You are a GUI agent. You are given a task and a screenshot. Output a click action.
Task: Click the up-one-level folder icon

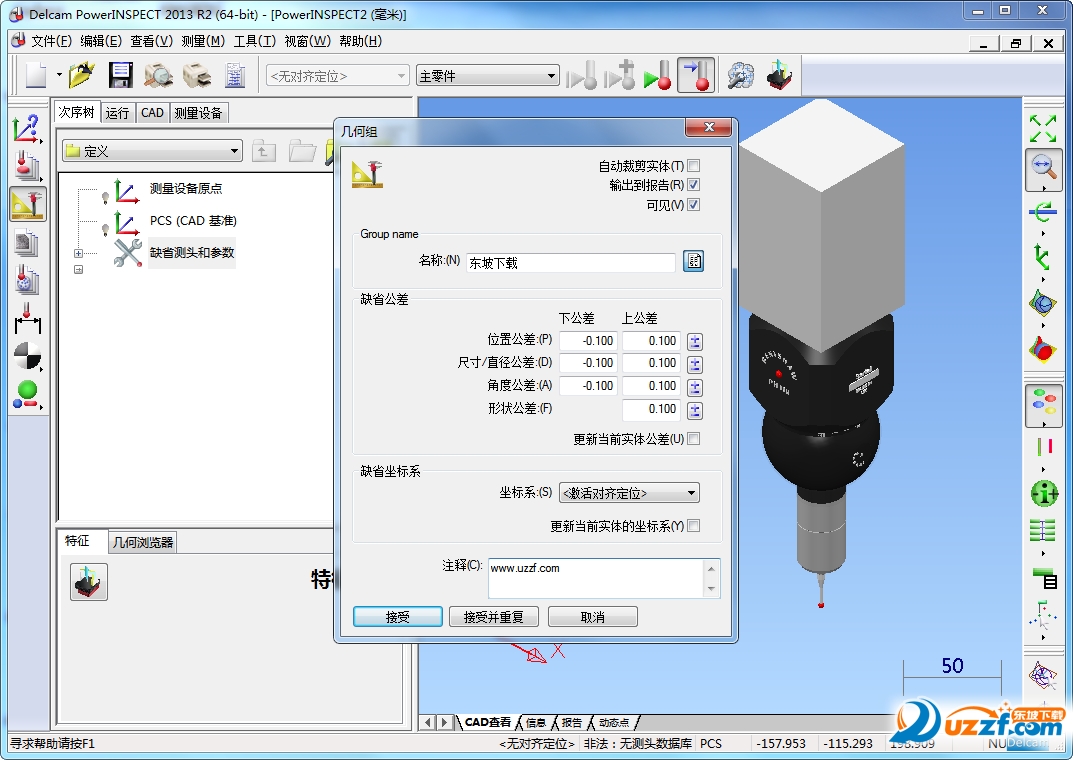(263, 151)
